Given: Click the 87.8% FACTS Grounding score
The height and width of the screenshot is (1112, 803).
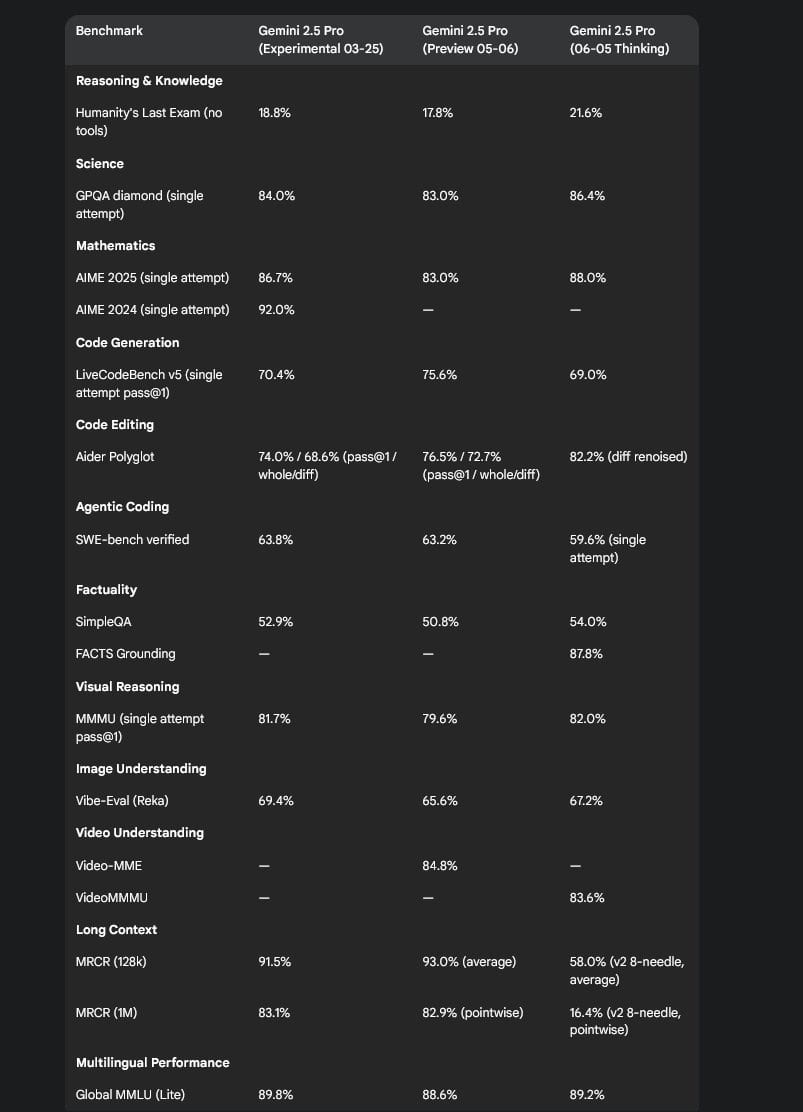Looking at the screenshot, I should click(586, 654).
